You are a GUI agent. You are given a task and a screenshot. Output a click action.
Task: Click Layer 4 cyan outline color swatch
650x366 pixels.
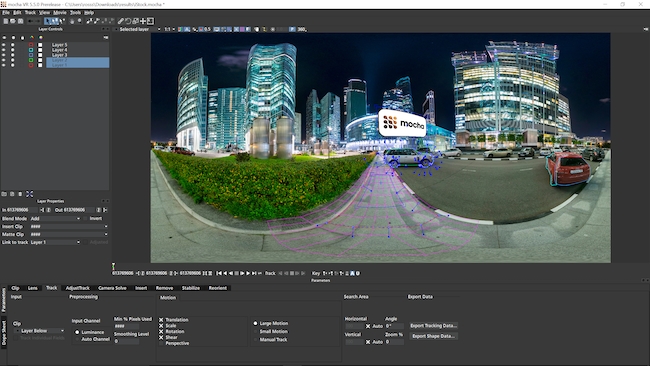tap(31, 50)
